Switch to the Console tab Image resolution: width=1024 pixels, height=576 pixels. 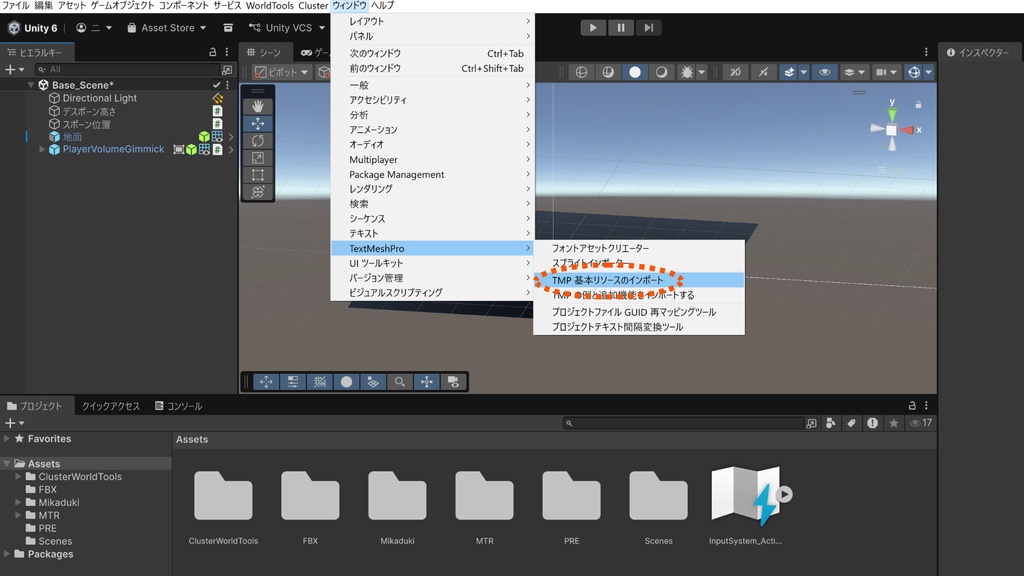(178, 406)
